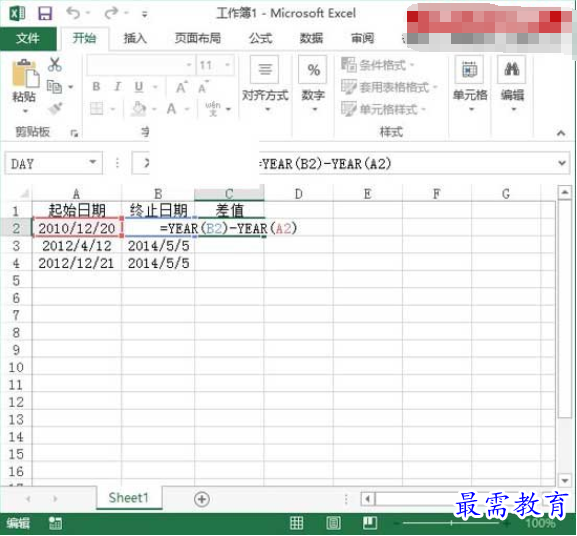Click the zoom slider in status bar
The image size is (577, 536).
[452, 523]
